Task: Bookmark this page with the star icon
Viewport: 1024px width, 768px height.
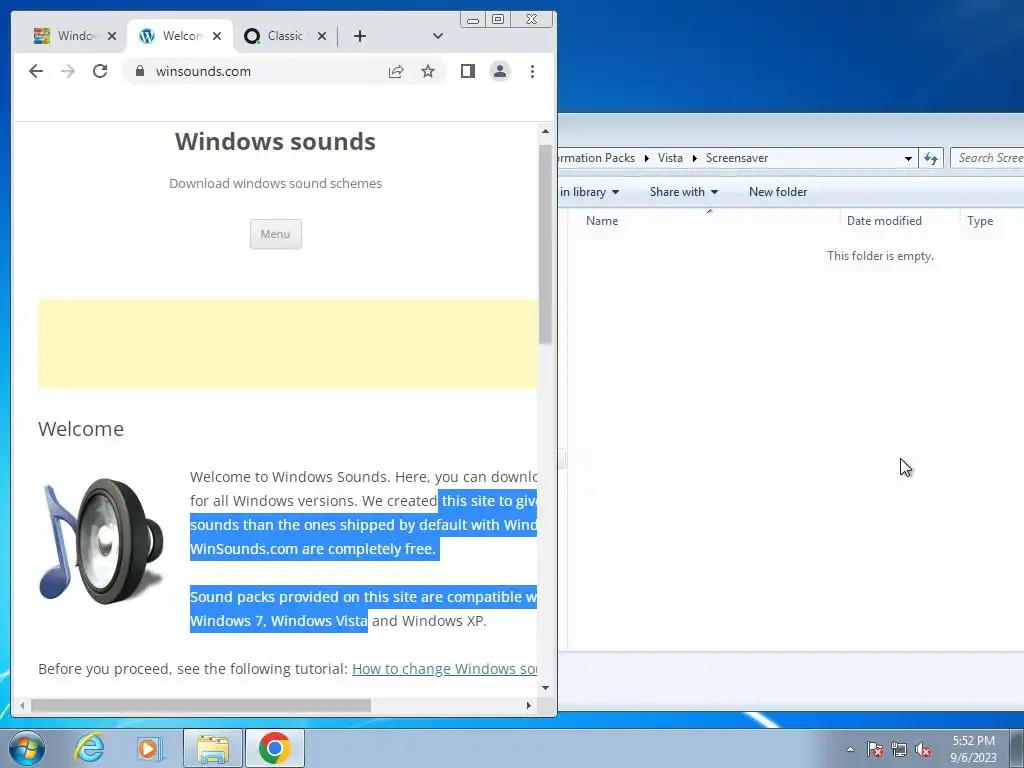Action: (428, 71)
